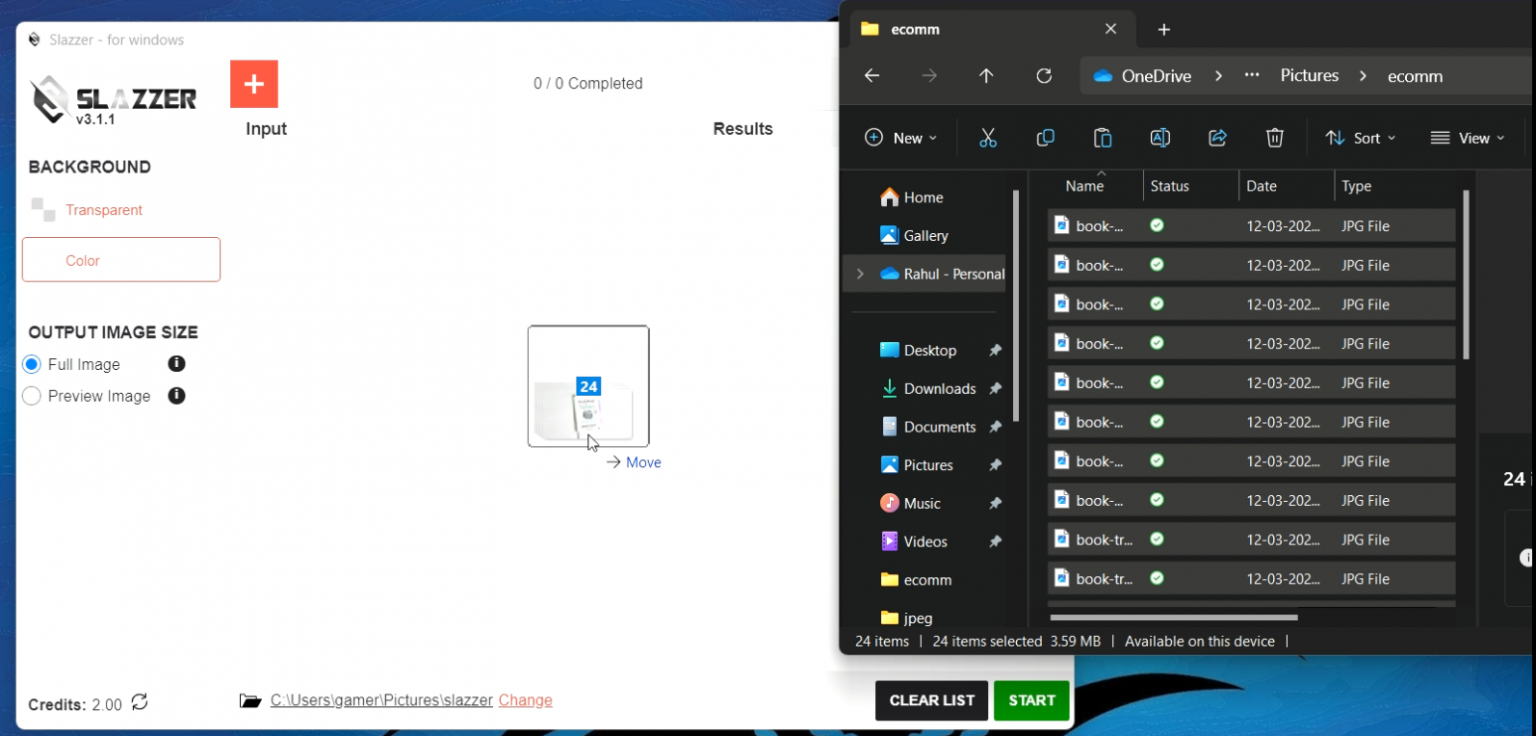Viewport: 1536px width, 736px height.
Task: Select the Preview Image radio button
Action: 31,396
